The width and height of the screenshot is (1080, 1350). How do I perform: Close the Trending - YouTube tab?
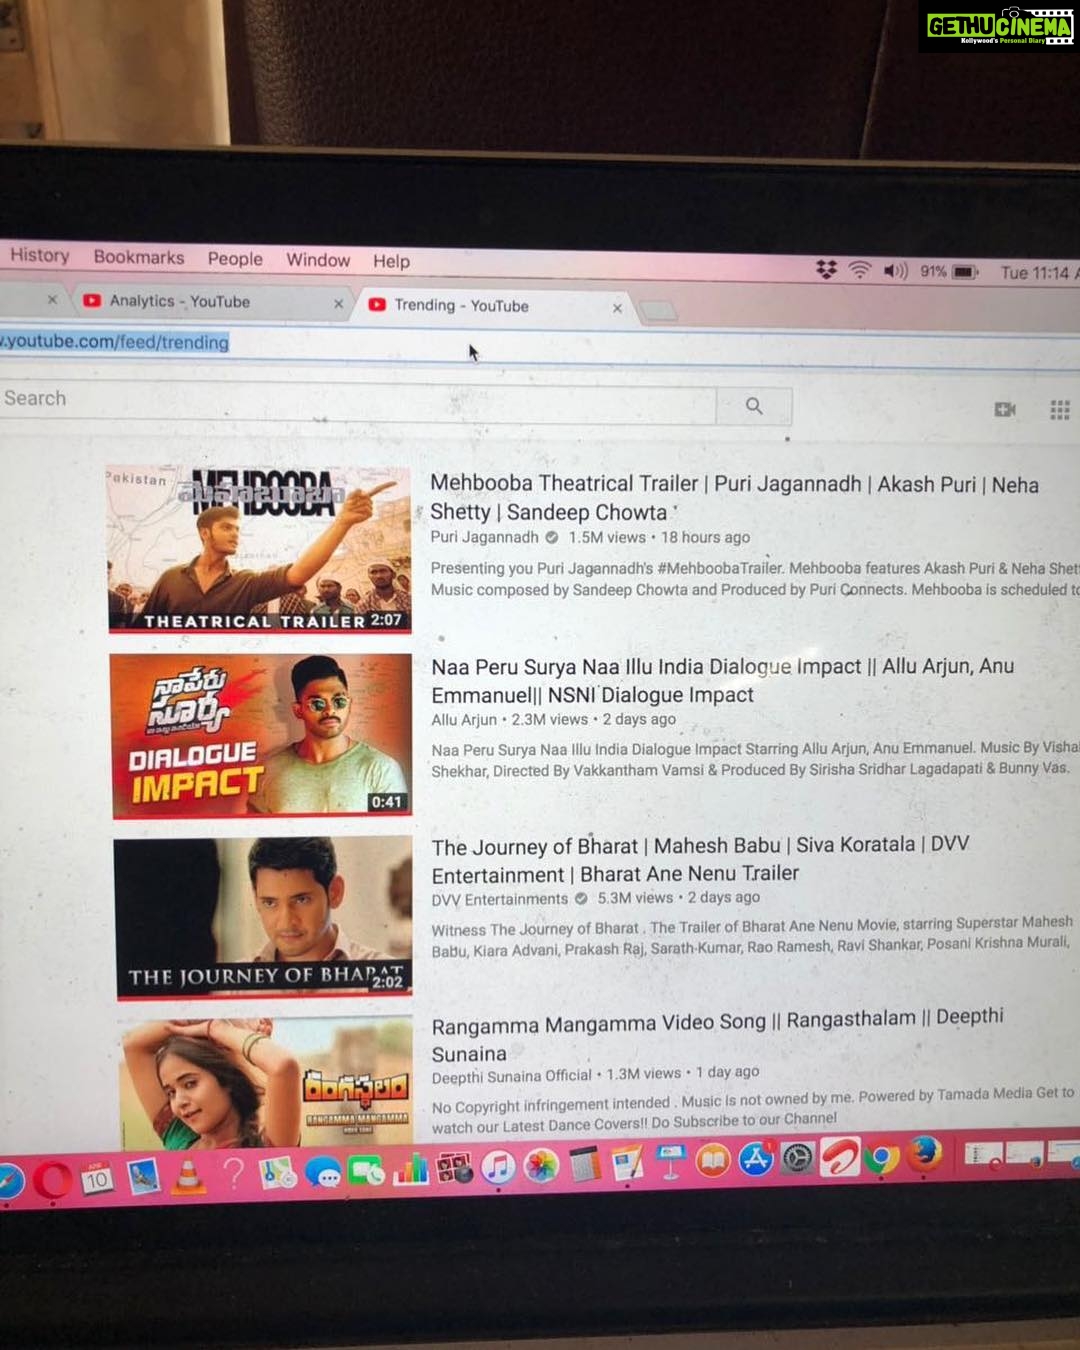(x=617, y=308)
